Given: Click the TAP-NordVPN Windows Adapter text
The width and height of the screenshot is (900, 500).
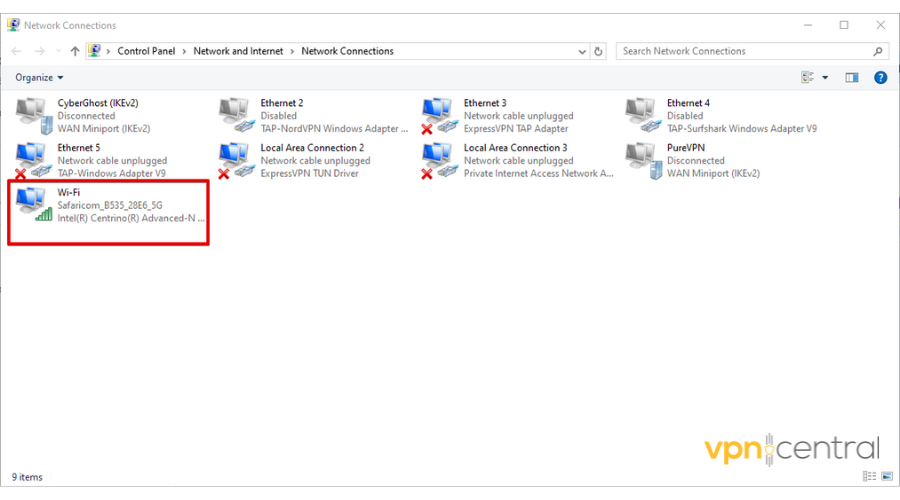Looking at the screenshot, I should pyautogui.click(x=334, y=129).
